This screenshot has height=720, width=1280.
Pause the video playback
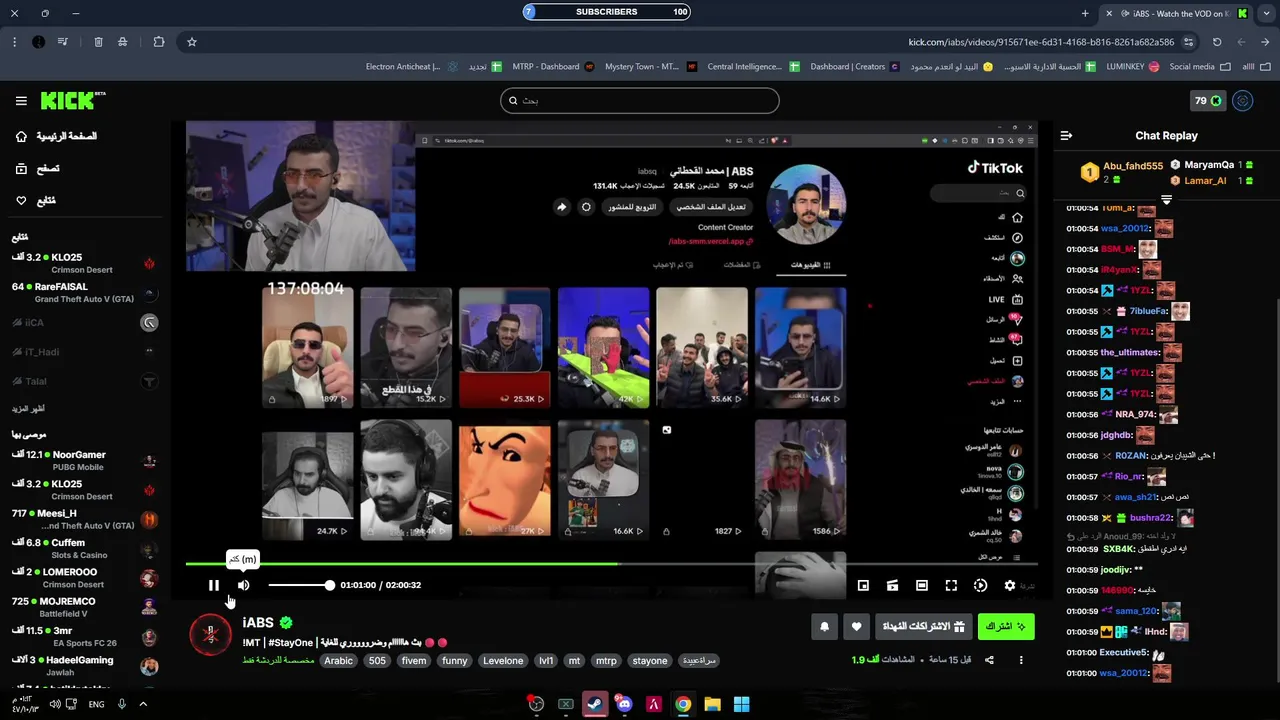tap(213, 585)
